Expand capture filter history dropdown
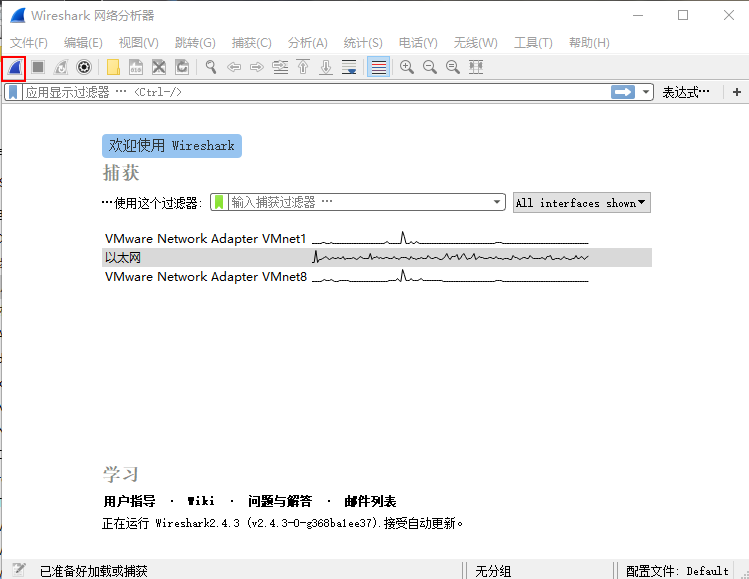749x579 pixels. click(497, 202)
